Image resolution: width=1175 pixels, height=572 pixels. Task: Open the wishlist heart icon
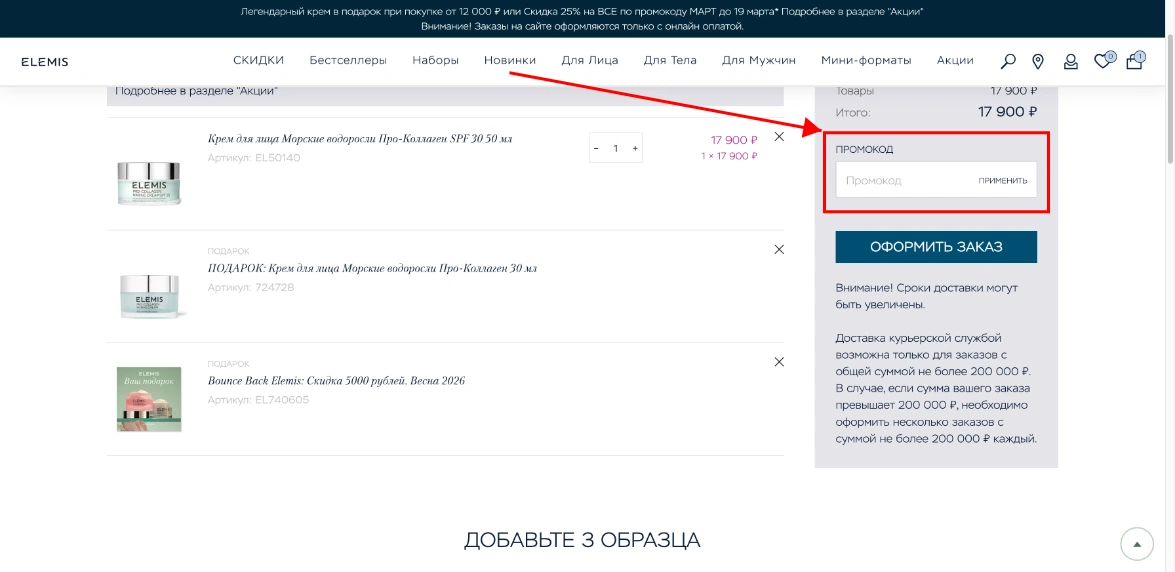[x=1103, y=61]
